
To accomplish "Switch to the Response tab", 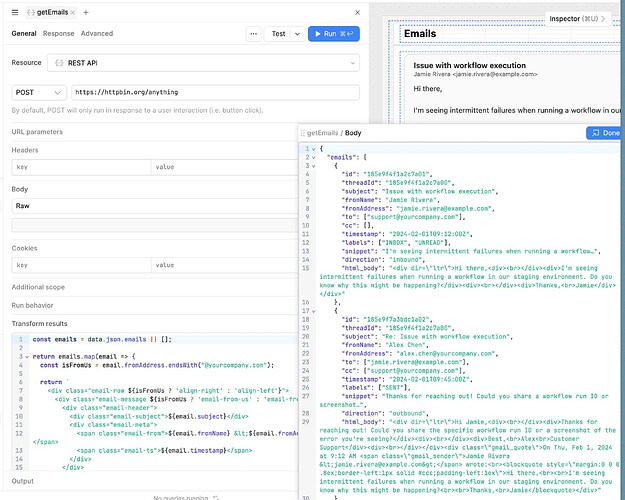I will point(58,33).
